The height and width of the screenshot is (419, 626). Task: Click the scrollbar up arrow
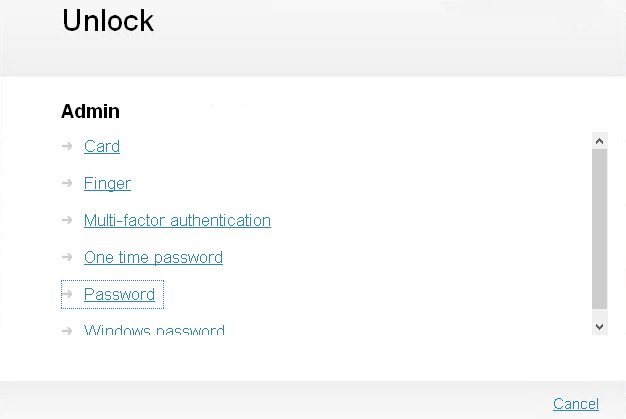click(x=599, y=141)
